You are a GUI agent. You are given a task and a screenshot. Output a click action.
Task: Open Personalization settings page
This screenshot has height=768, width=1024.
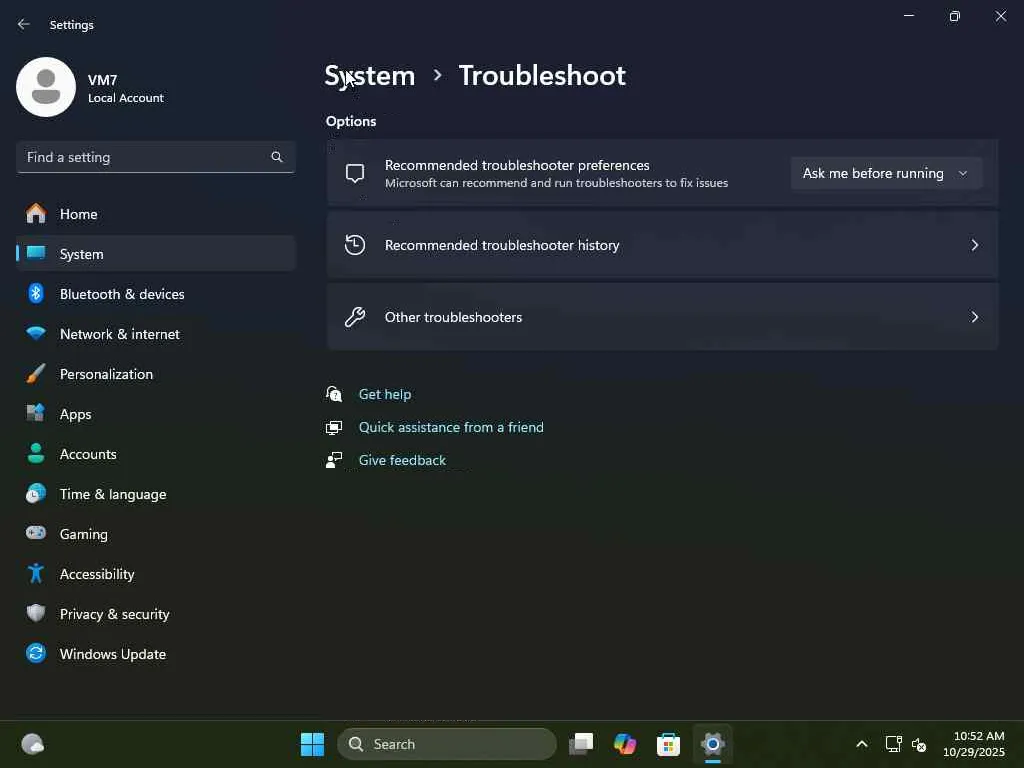(155, 374)
